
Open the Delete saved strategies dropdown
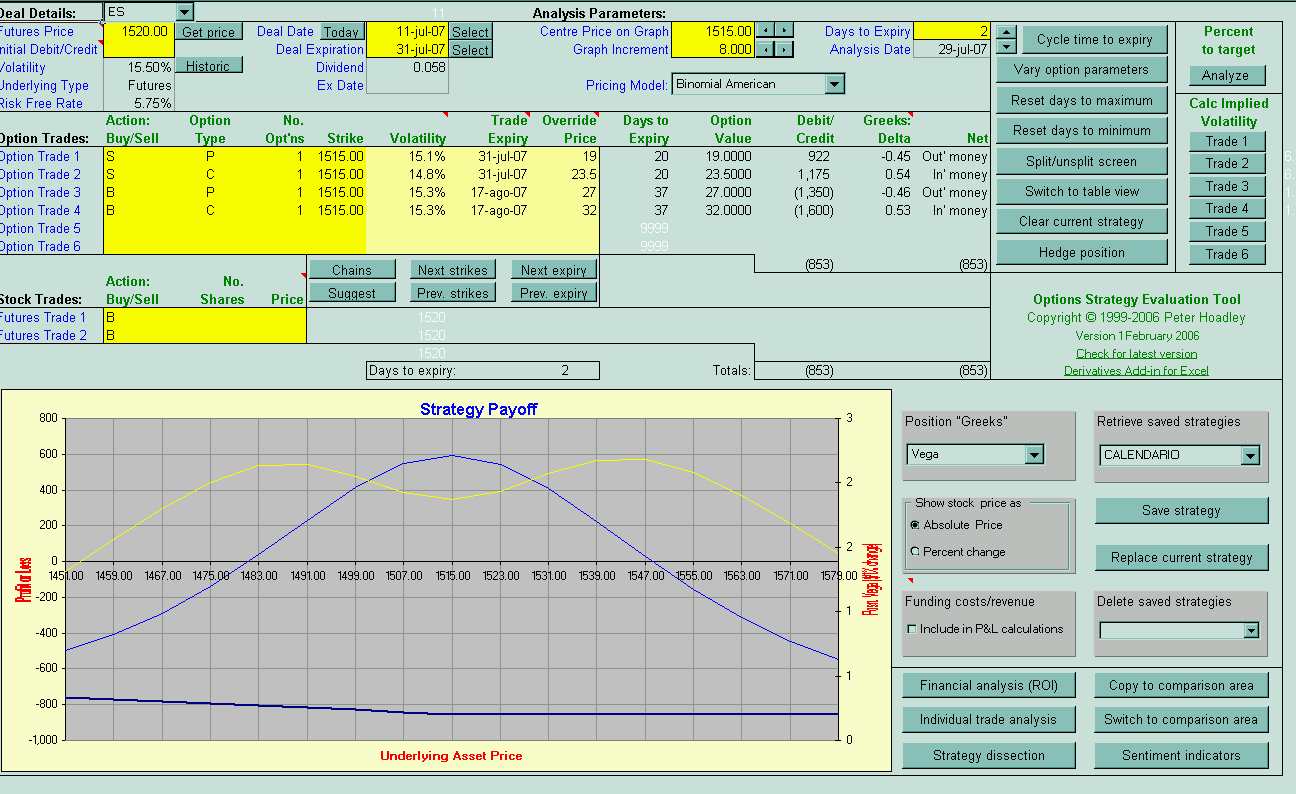tap(1250, 630)
